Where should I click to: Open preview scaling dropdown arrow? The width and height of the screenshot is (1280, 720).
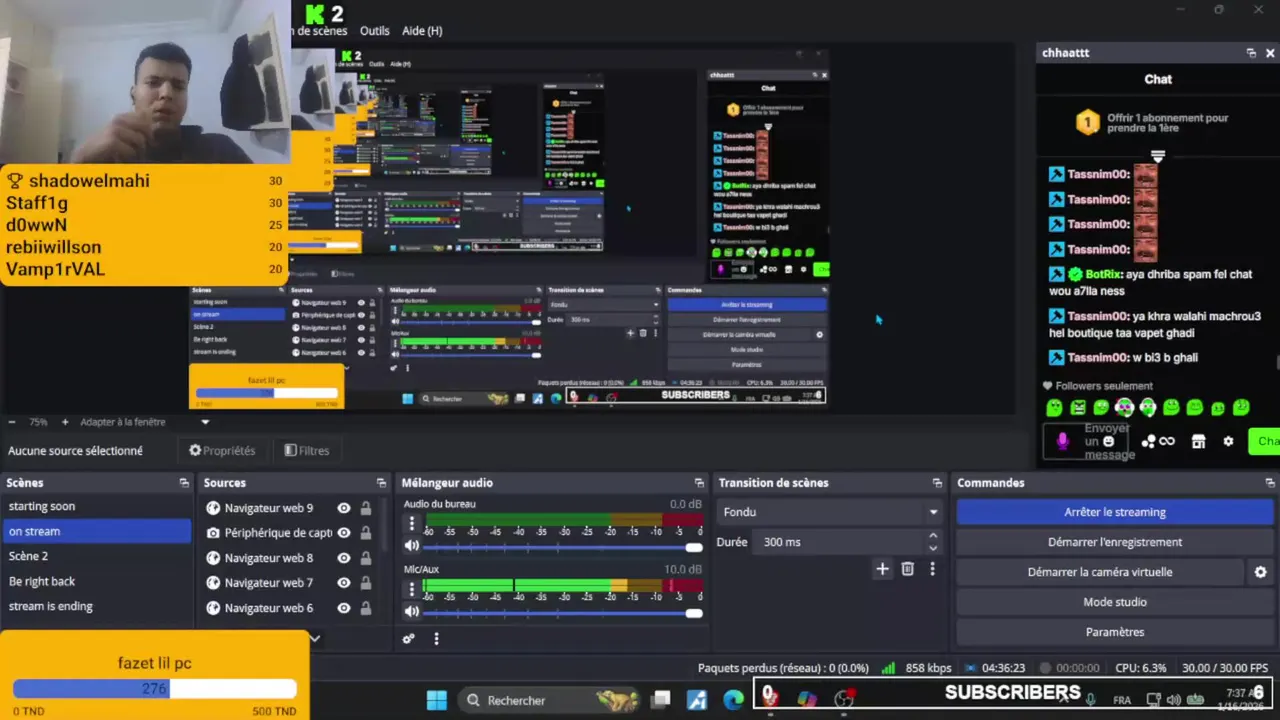coord(205,422)
